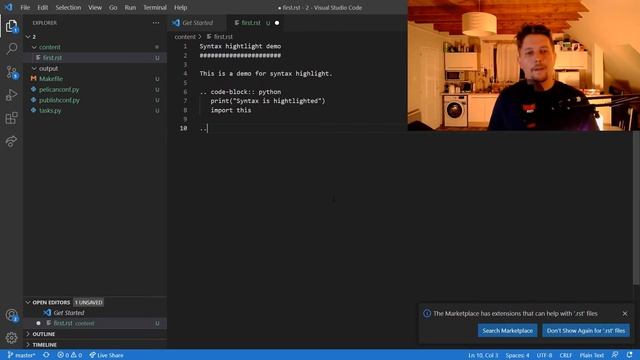
Task: Open the Live Share view icon
Action: [x=11, y=141]
